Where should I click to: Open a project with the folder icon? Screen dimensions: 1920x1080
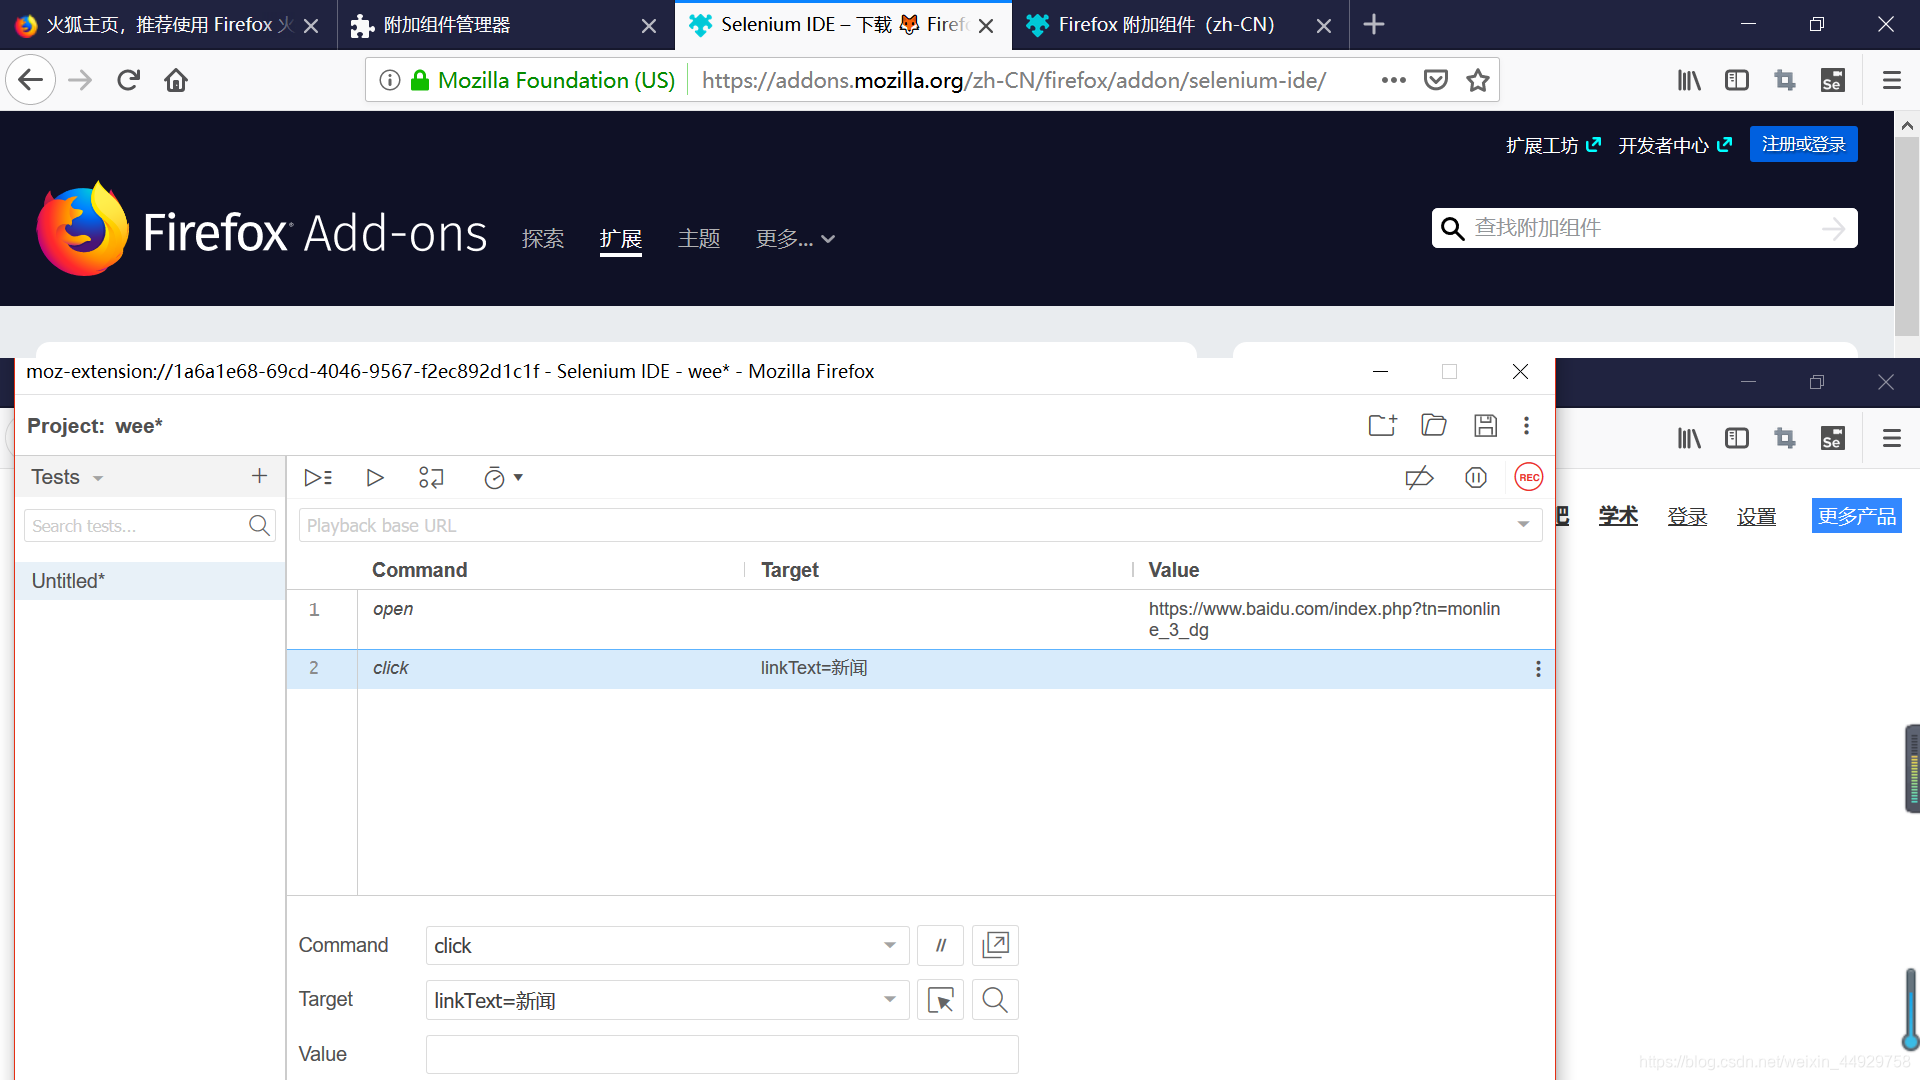(1434, 425)
